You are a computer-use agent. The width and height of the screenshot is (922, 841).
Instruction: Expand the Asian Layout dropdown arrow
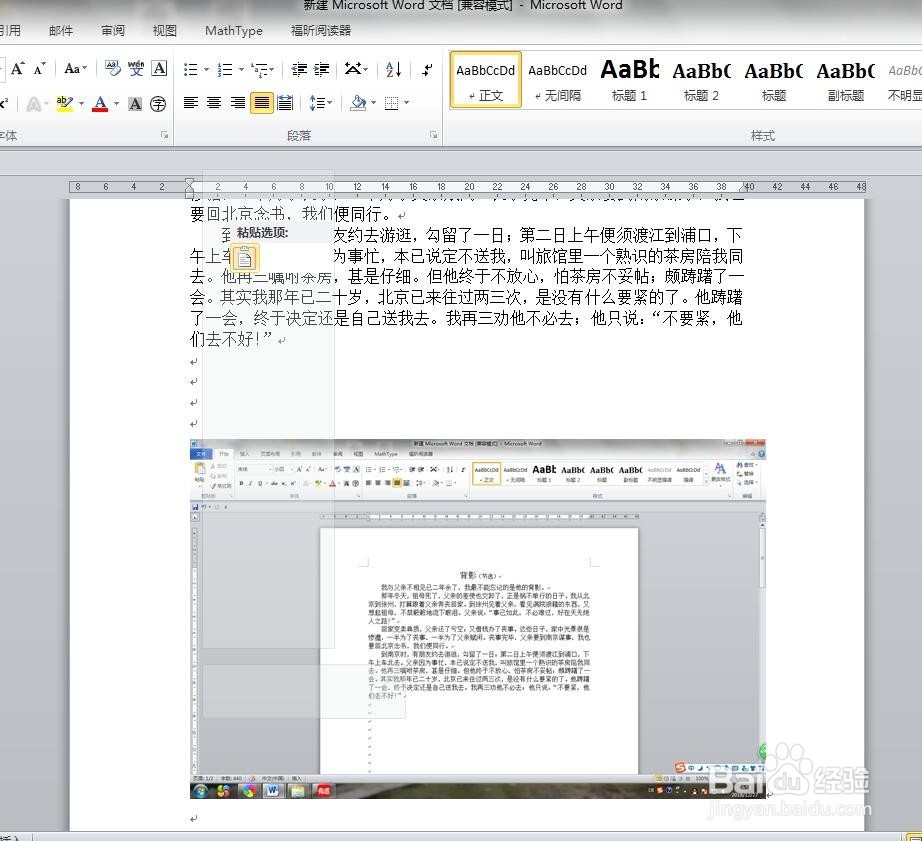(x=366, y=70)
